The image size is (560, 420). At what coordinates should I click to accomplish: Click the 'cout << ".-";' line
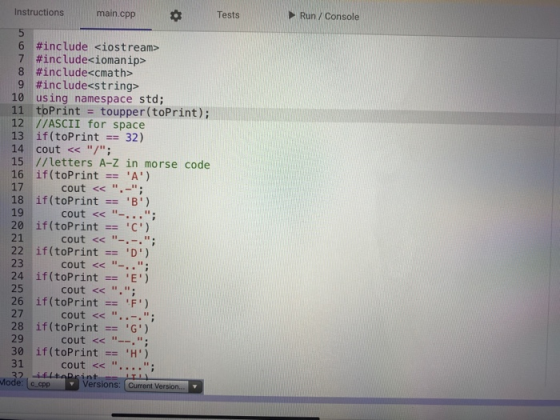(x=102, y=188)
